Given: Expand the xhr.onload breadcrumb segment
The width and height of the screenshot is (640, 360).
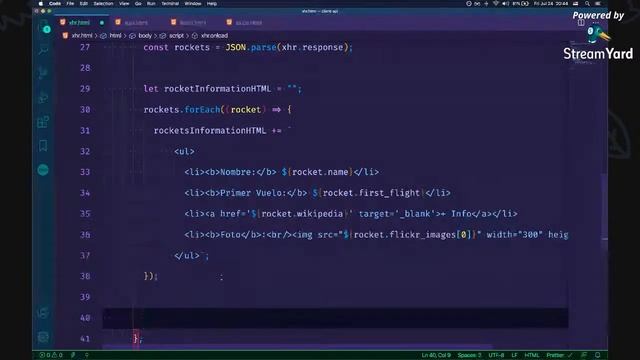Looking at the screenshot, I should [214, 36].
